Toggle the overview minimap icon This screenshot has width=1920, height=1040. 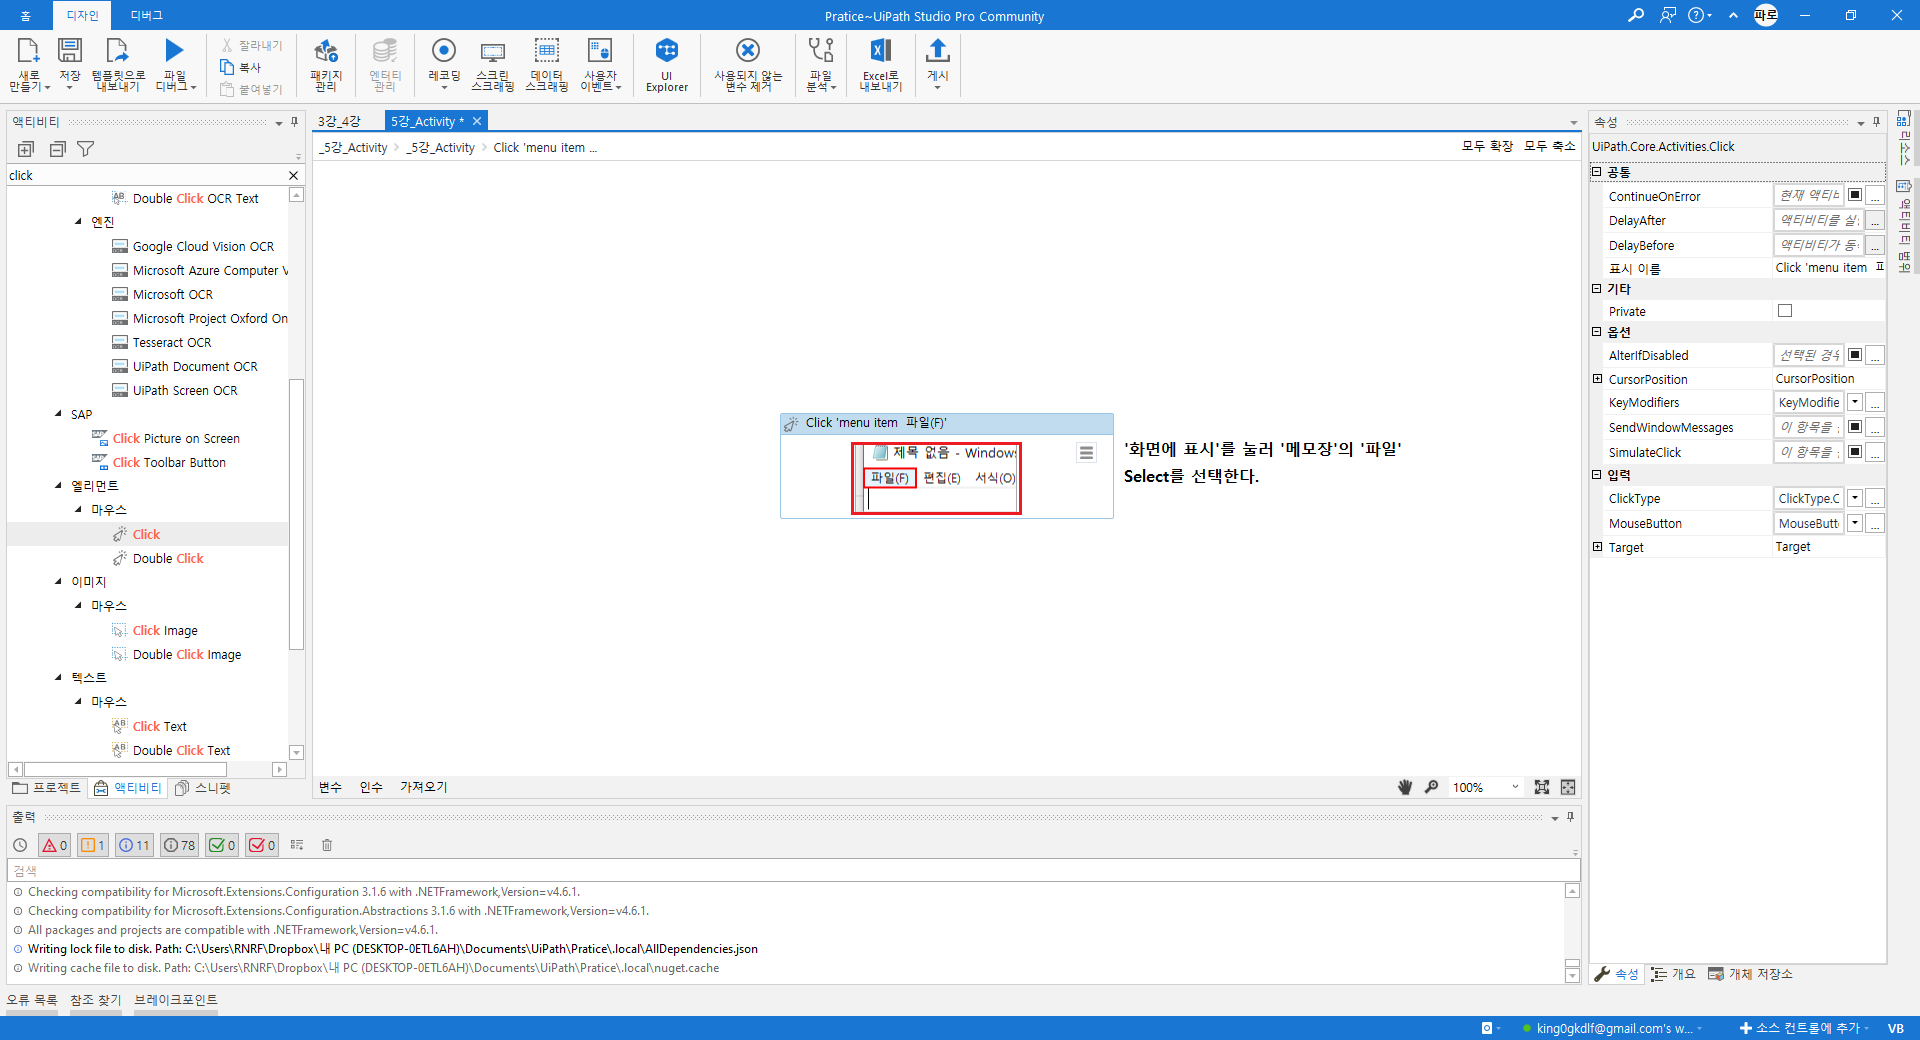click(x=1568, y=787)
